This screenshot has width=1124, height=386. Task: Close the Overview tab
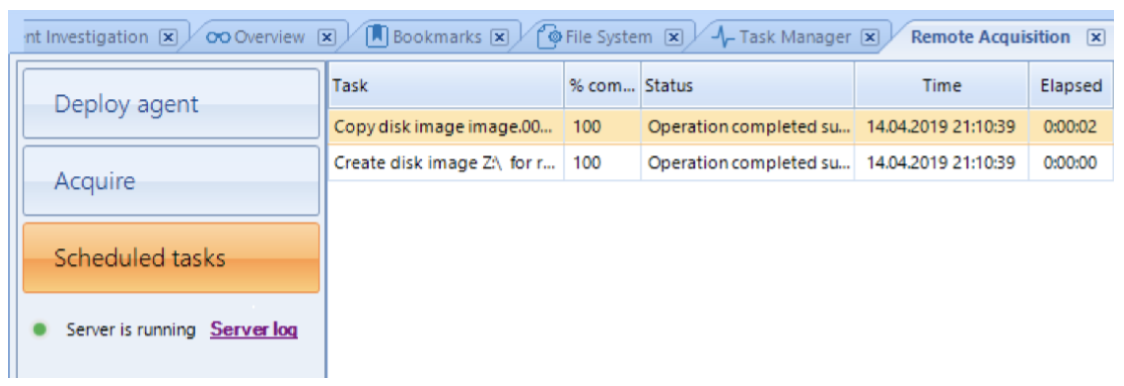(x=327, y=37)
